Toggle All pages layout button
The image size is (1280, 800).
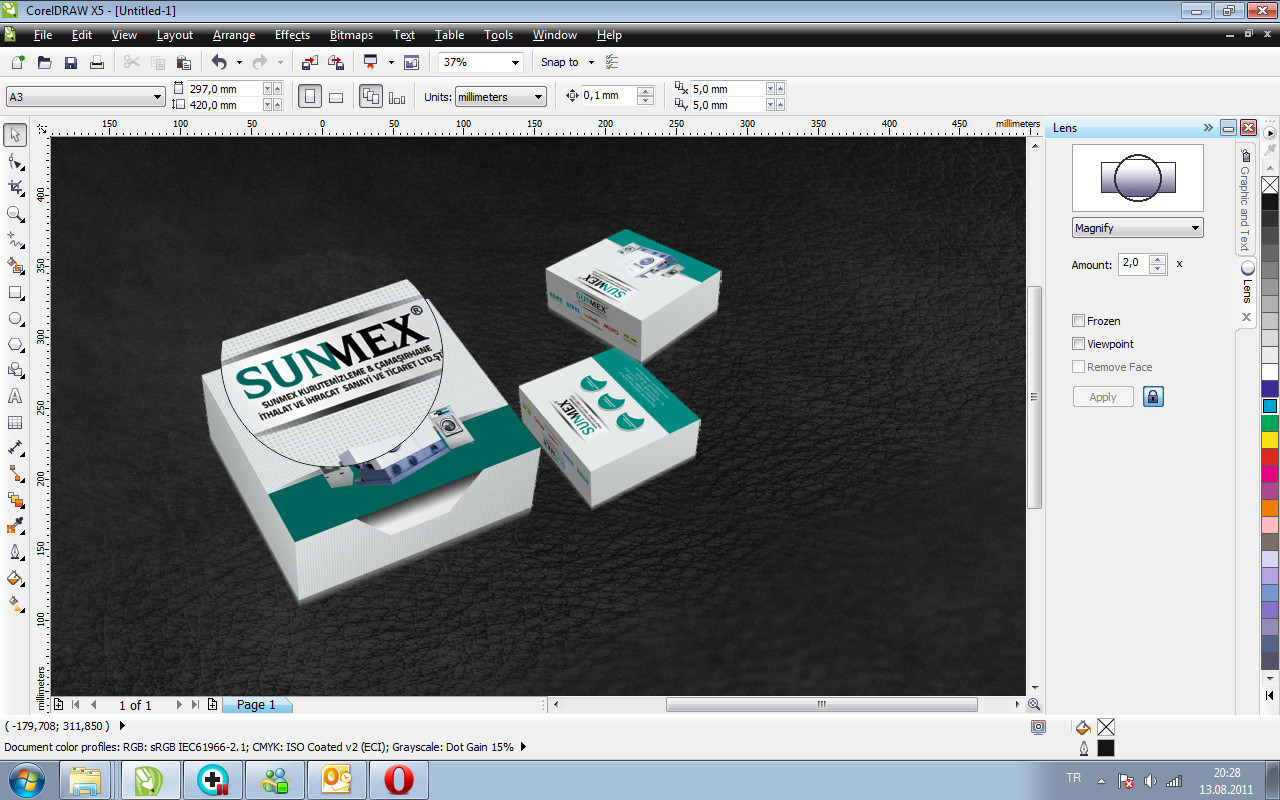point(371,97)
